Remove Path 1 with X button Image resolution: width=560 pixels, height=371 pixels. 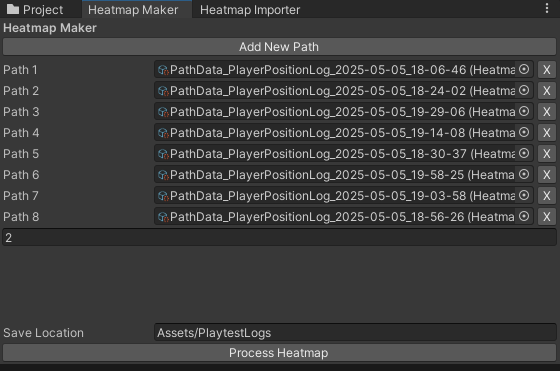[547, 70]
